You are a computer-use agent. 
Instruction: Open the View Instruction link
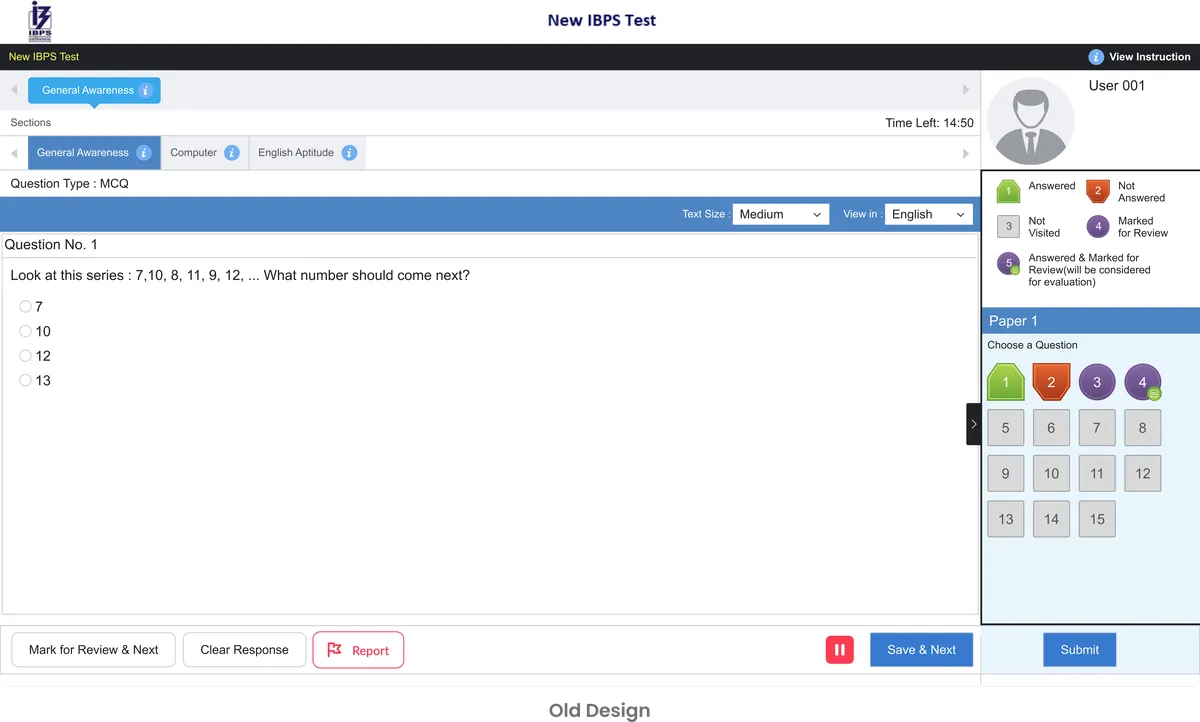pyautogui.click(x=1150, y=57)
